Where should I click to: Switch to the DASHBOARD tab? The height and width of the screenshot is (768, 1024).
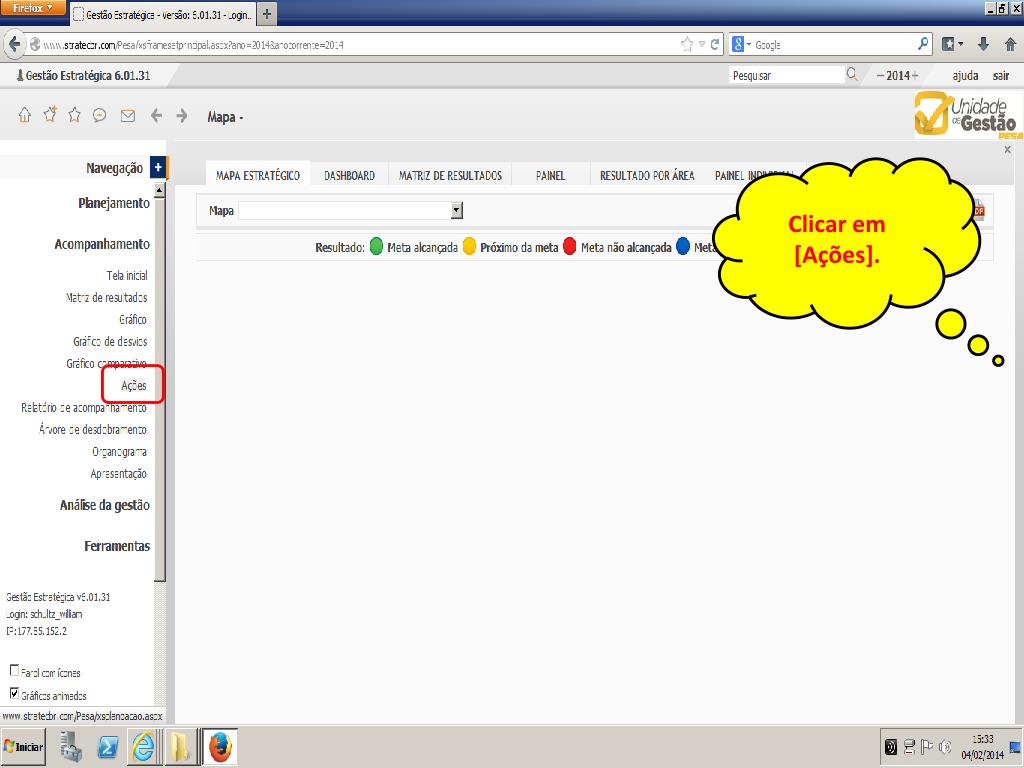pos(349,175)
